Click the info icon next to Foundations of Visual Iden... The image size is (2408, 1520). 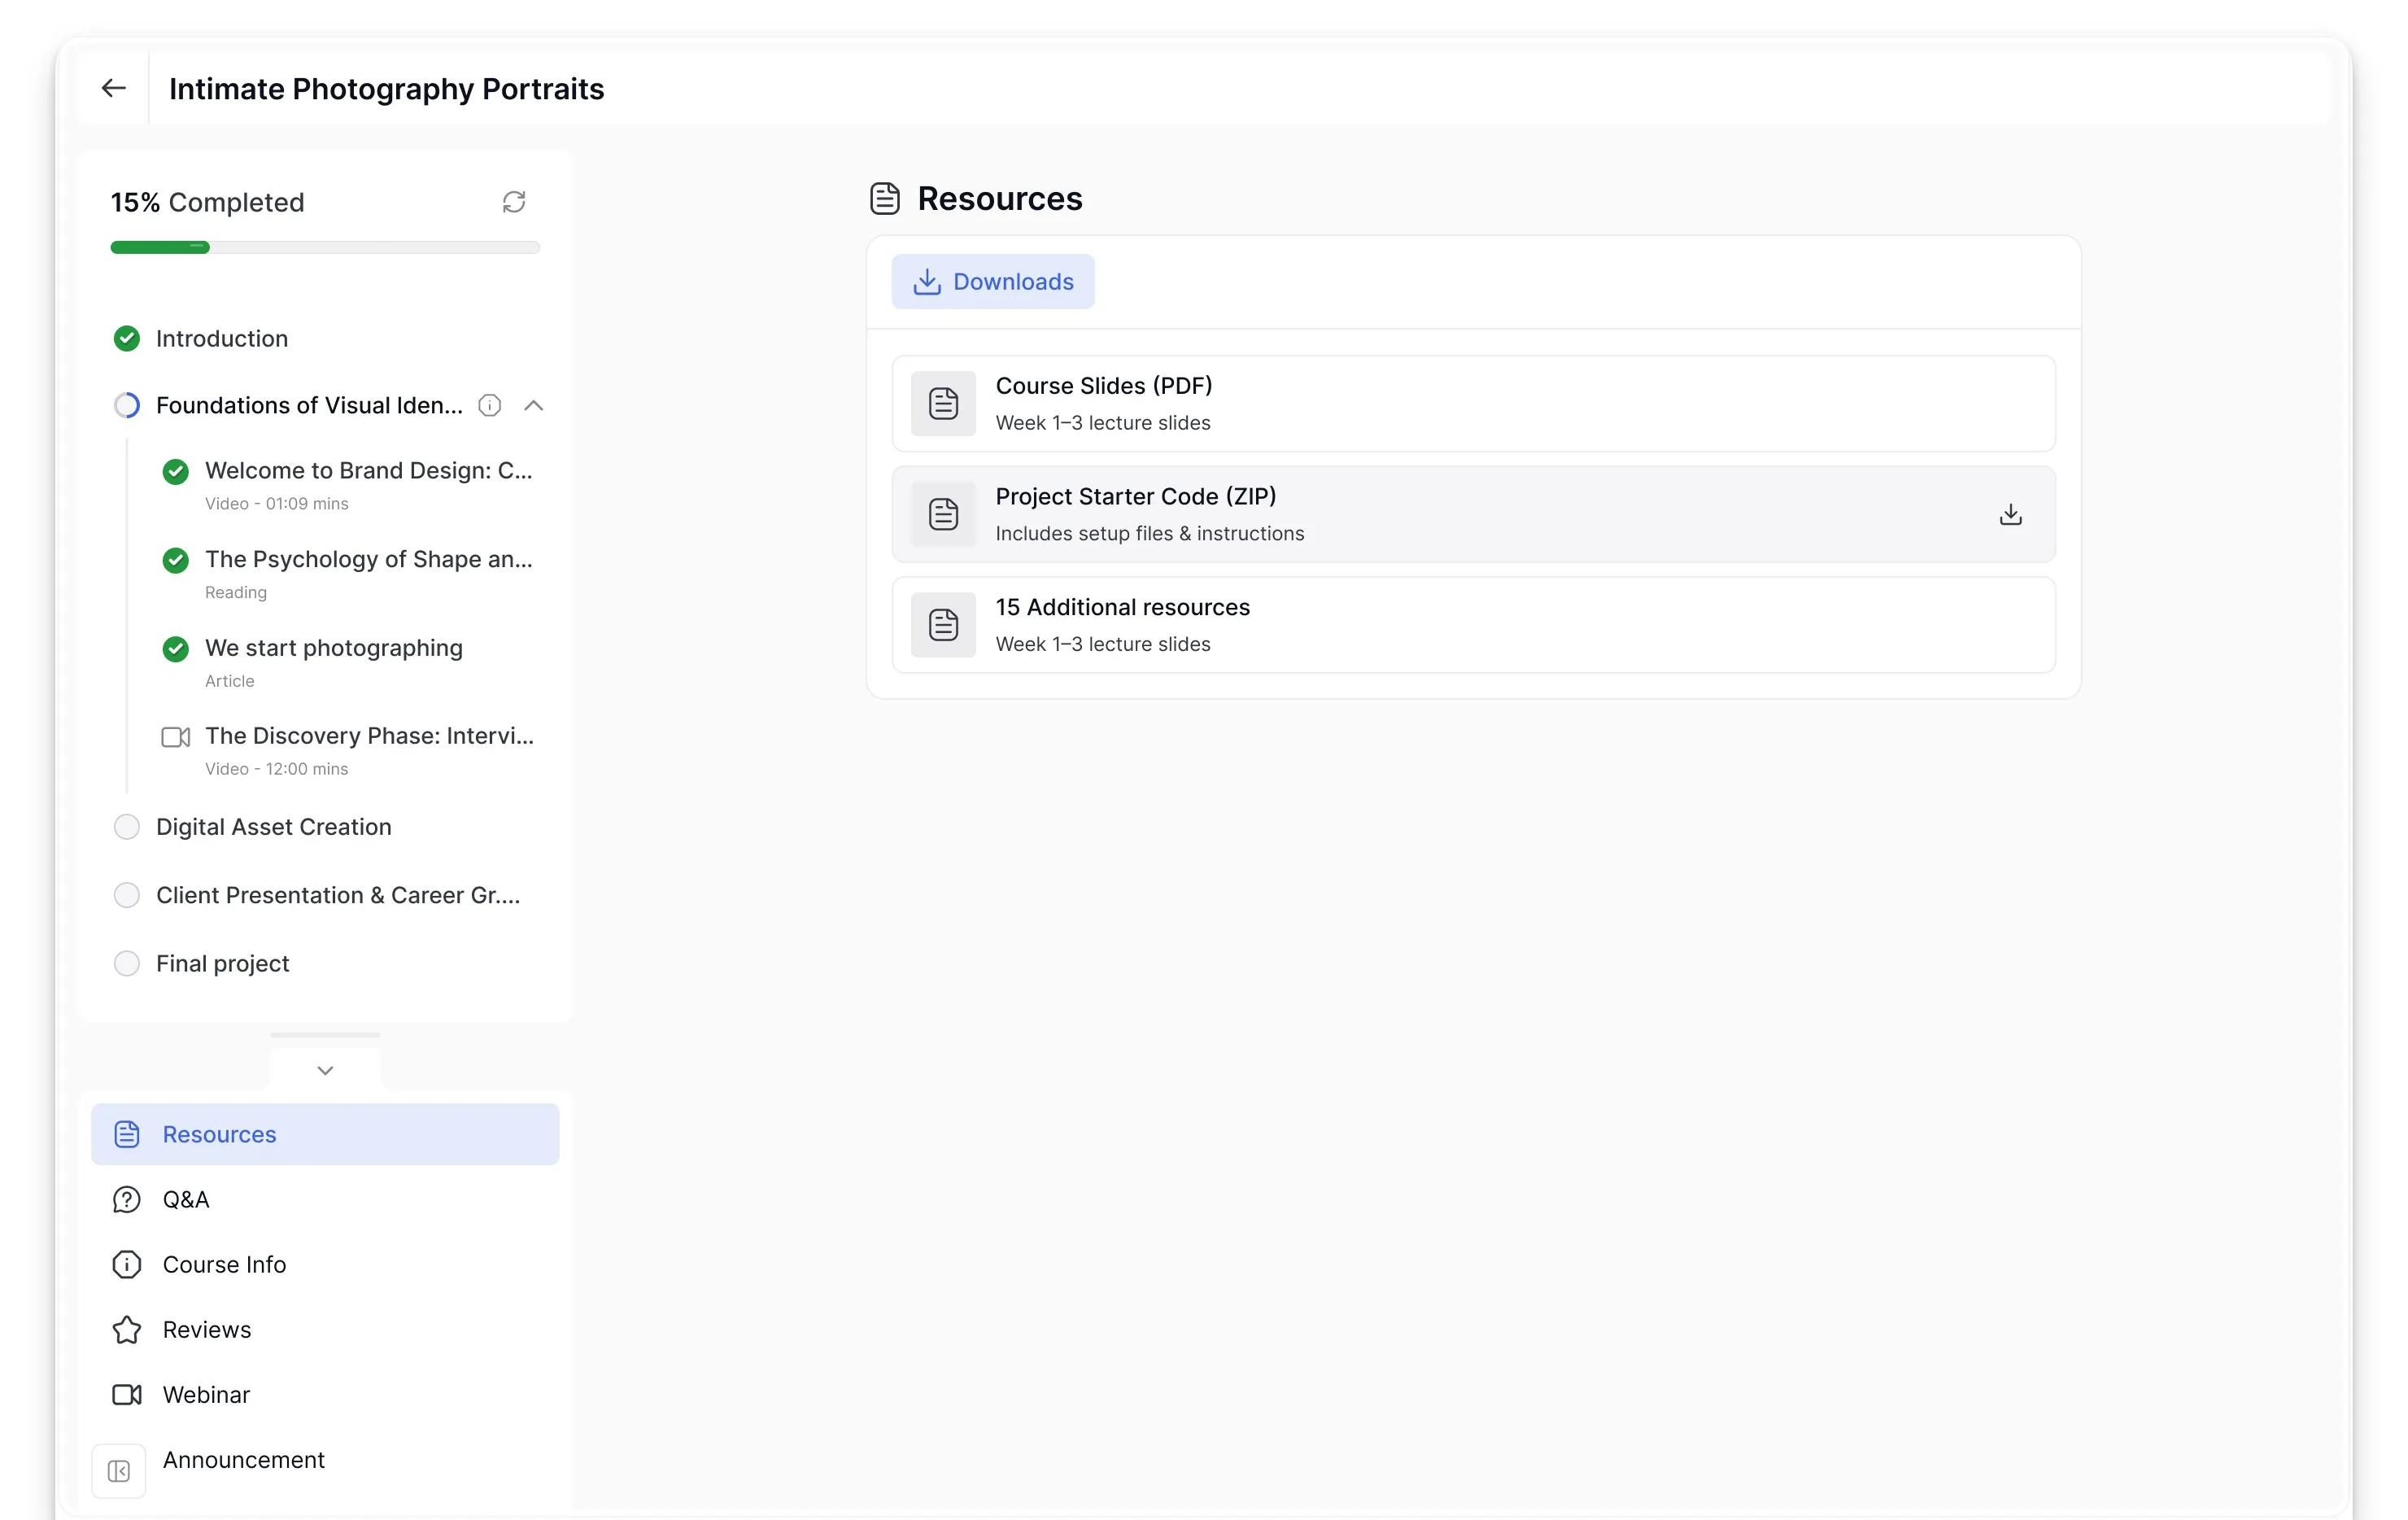489,405
